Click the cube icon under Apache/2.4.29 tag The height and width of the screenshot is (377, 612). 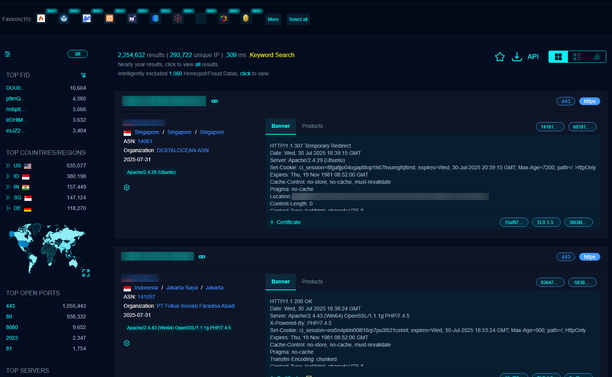[126, 187]
